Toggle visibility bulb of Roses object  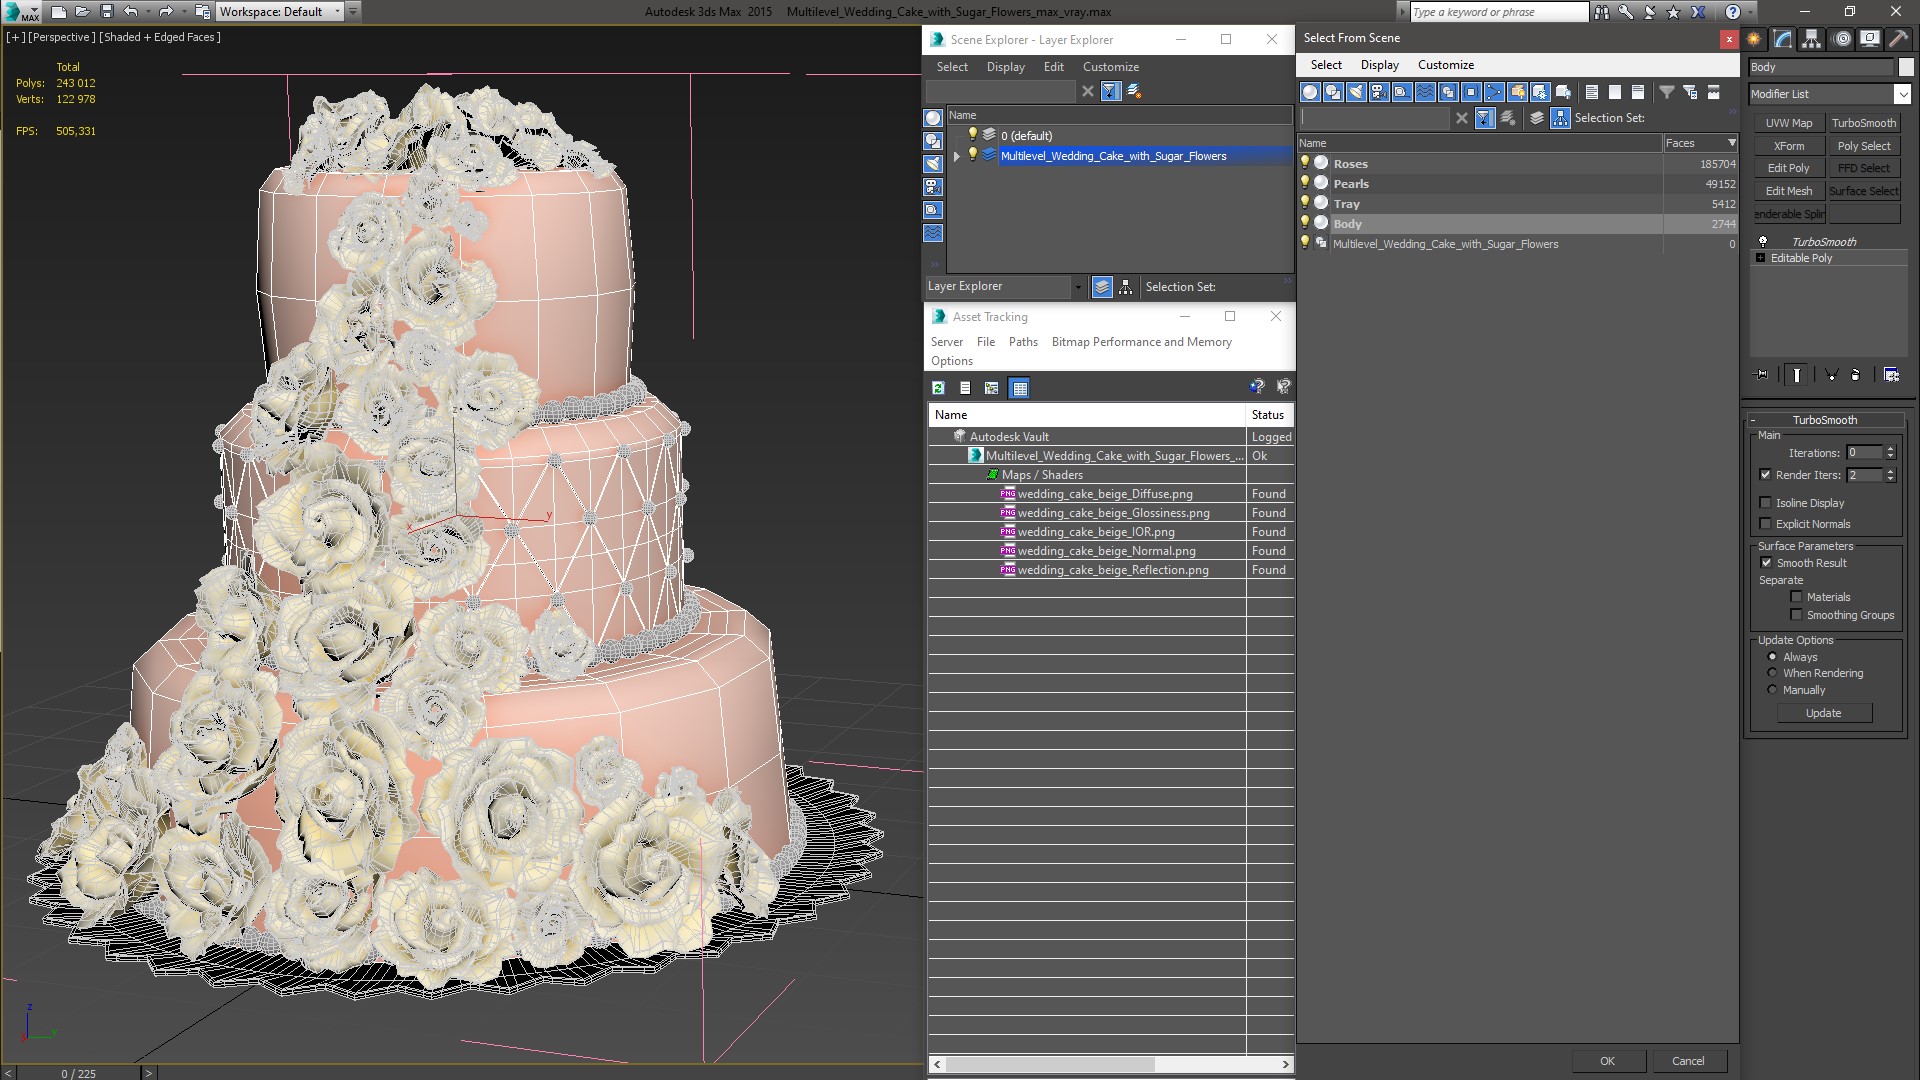[x=1305, y=162]
